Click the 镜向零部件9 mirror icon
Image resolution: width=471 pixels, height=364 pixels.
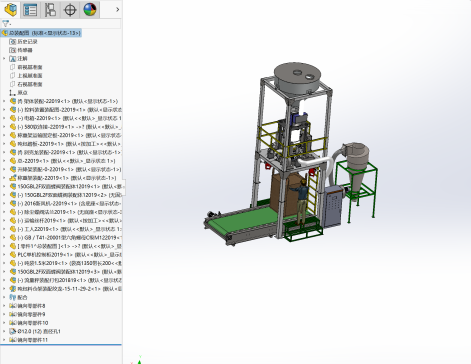point(13,314)
